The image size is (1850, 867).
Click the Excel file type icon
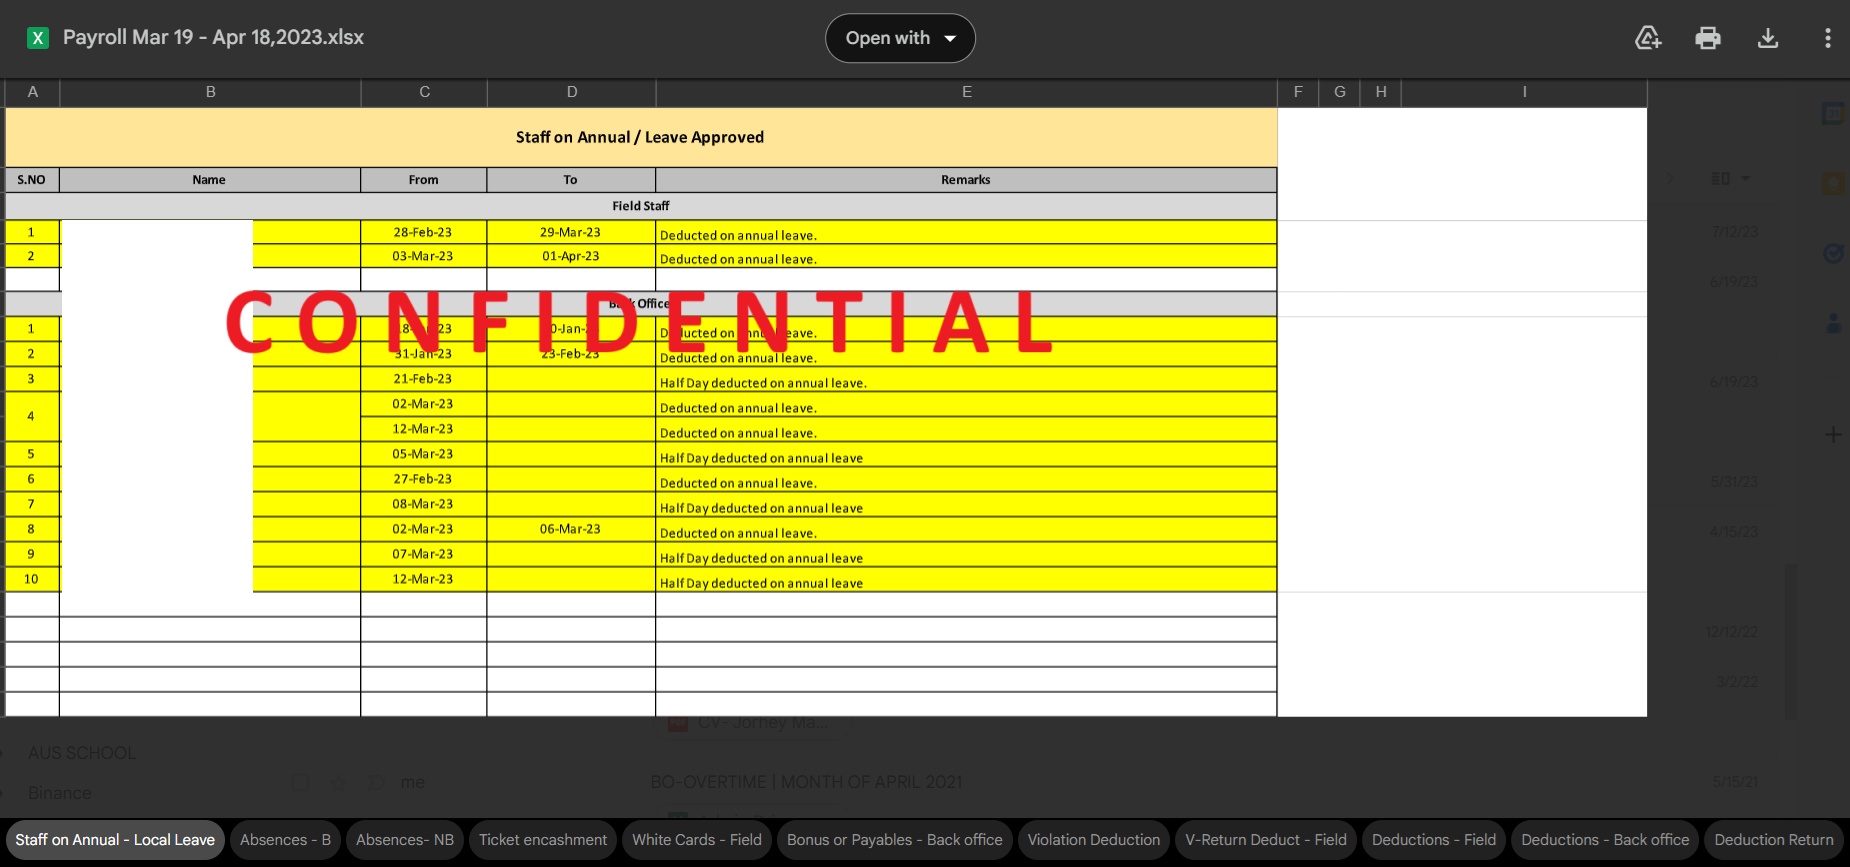point(38,38)
